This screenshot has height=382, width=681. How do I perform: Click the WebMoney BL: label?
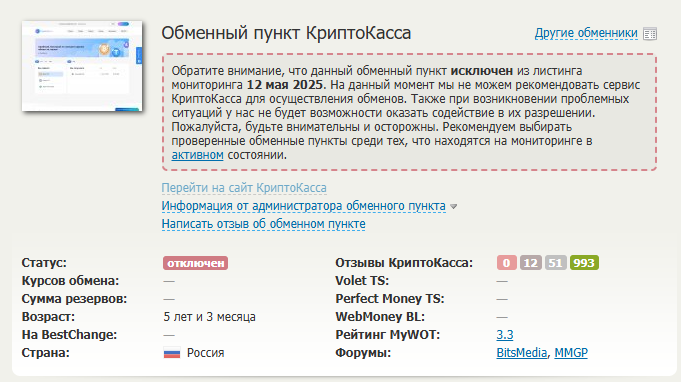click(x=380, y=317)
